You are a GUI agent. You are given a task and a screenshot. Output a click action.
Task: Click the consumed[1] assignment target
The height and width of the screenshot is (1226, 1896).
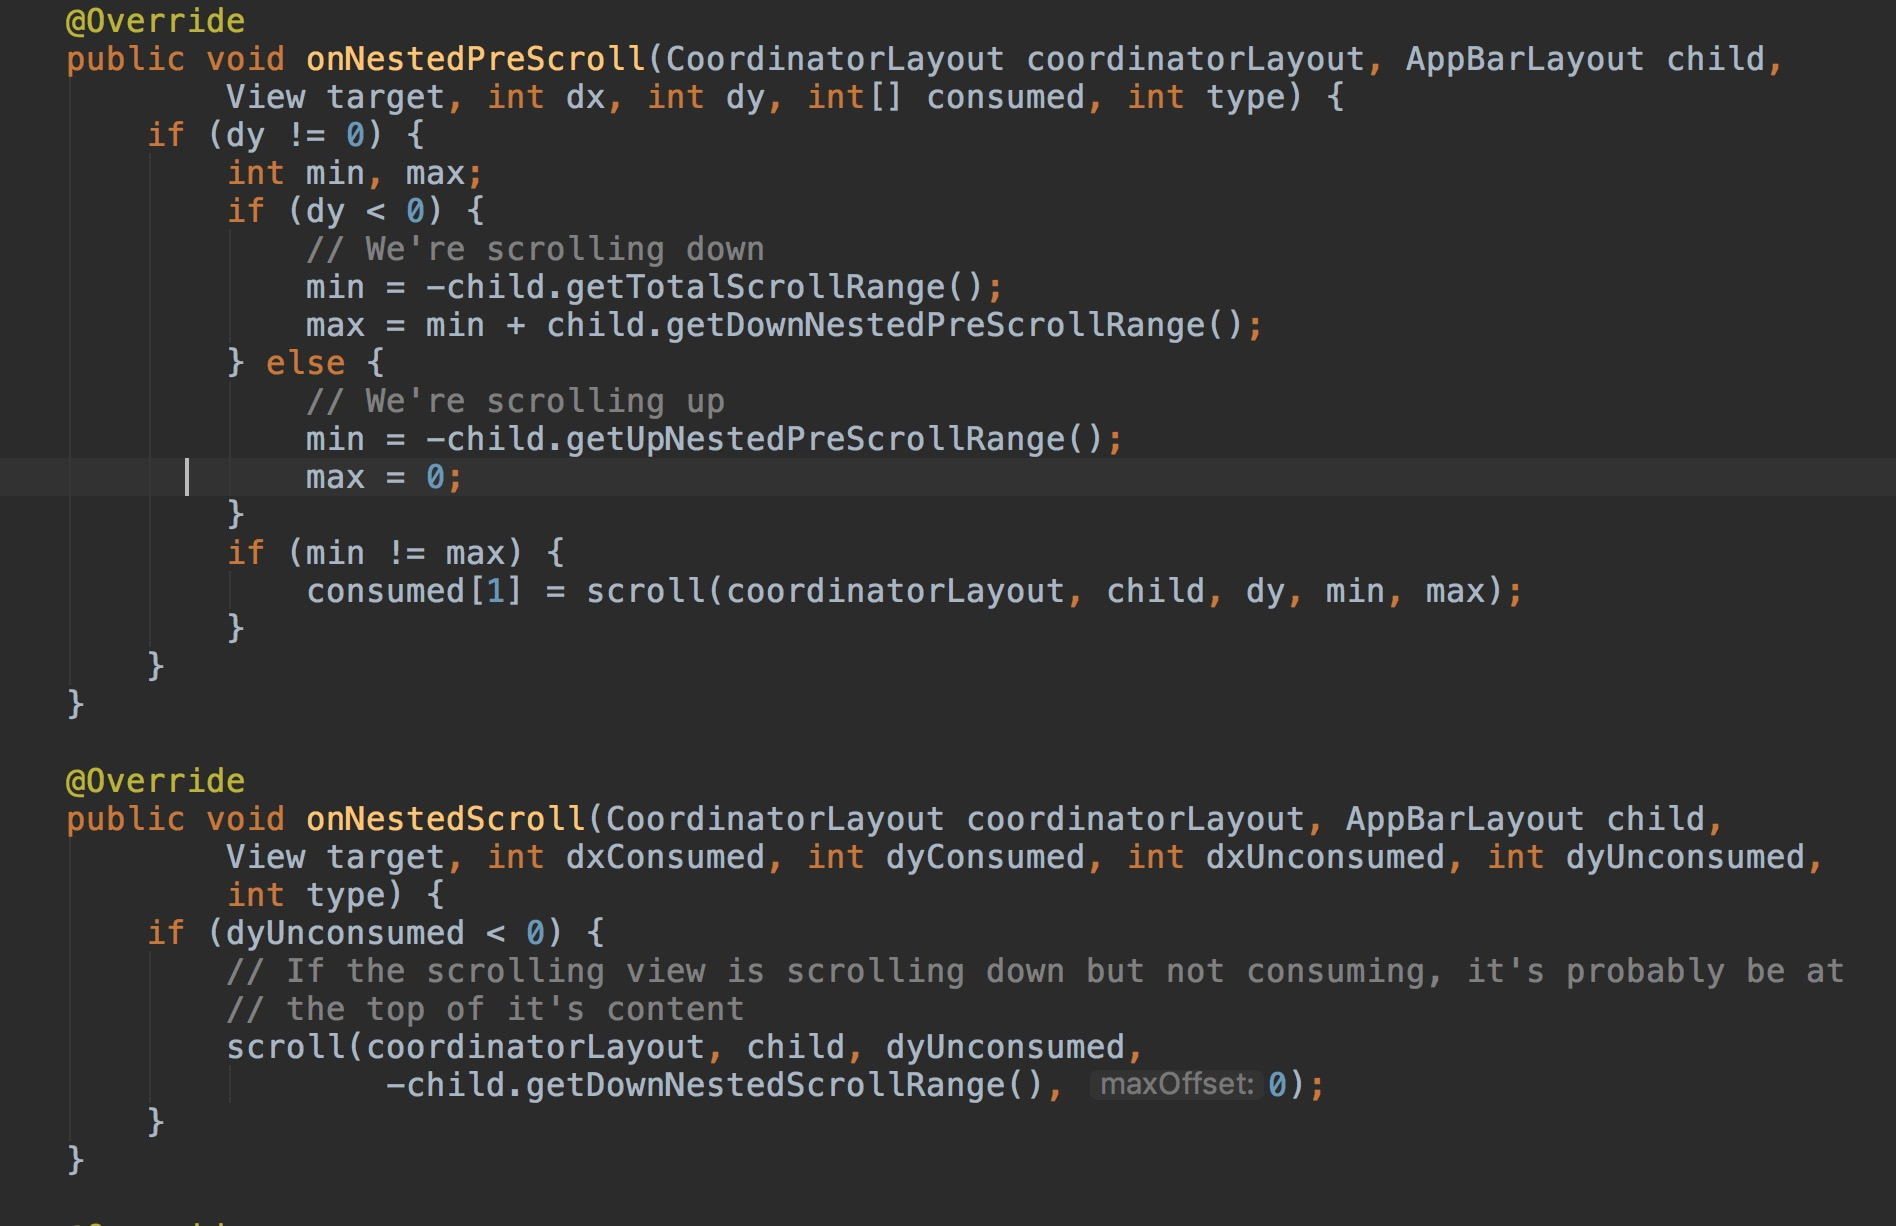414,591
